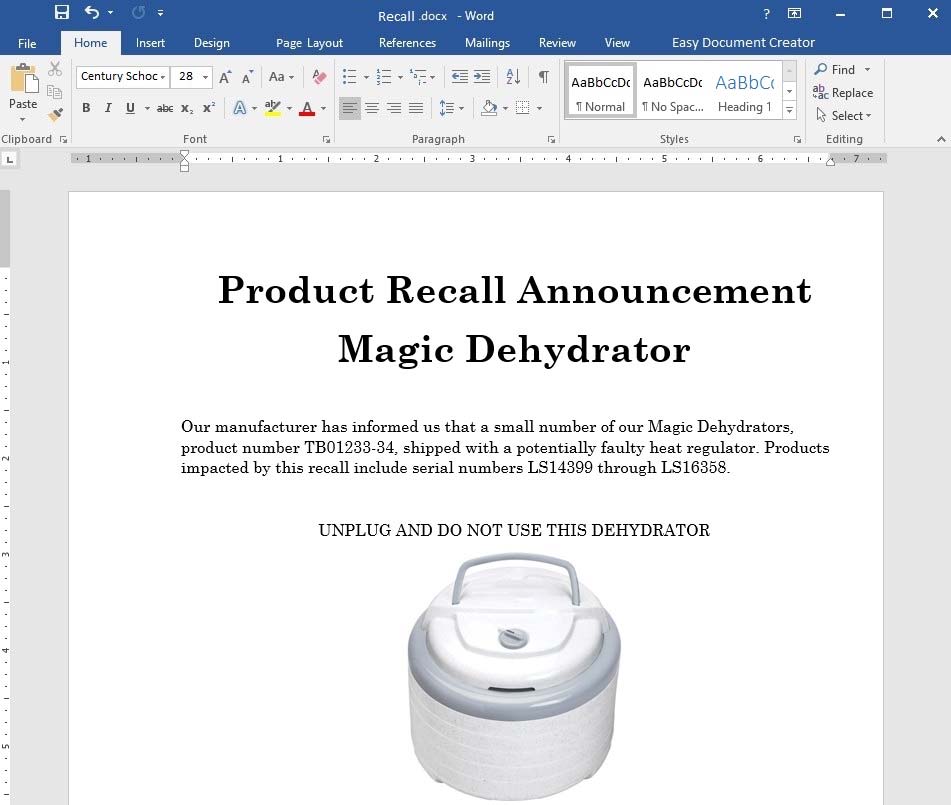This screenshot has width=951, height=805.
Task: Open the font color dropdown arrow
Action: [323, 109]
